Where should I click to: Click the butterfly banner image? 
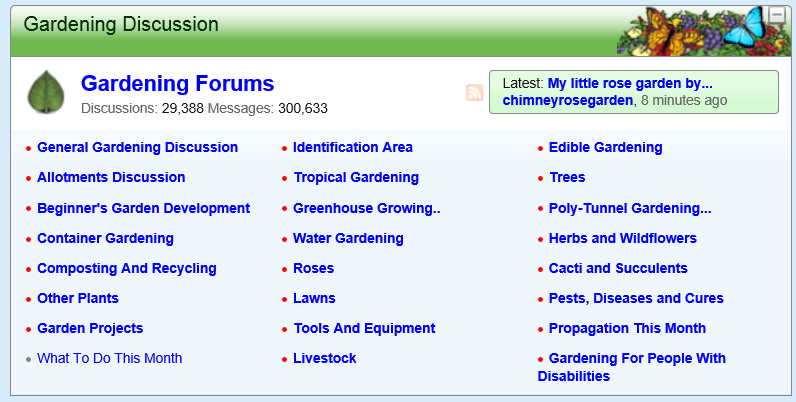tap(695, 30)
